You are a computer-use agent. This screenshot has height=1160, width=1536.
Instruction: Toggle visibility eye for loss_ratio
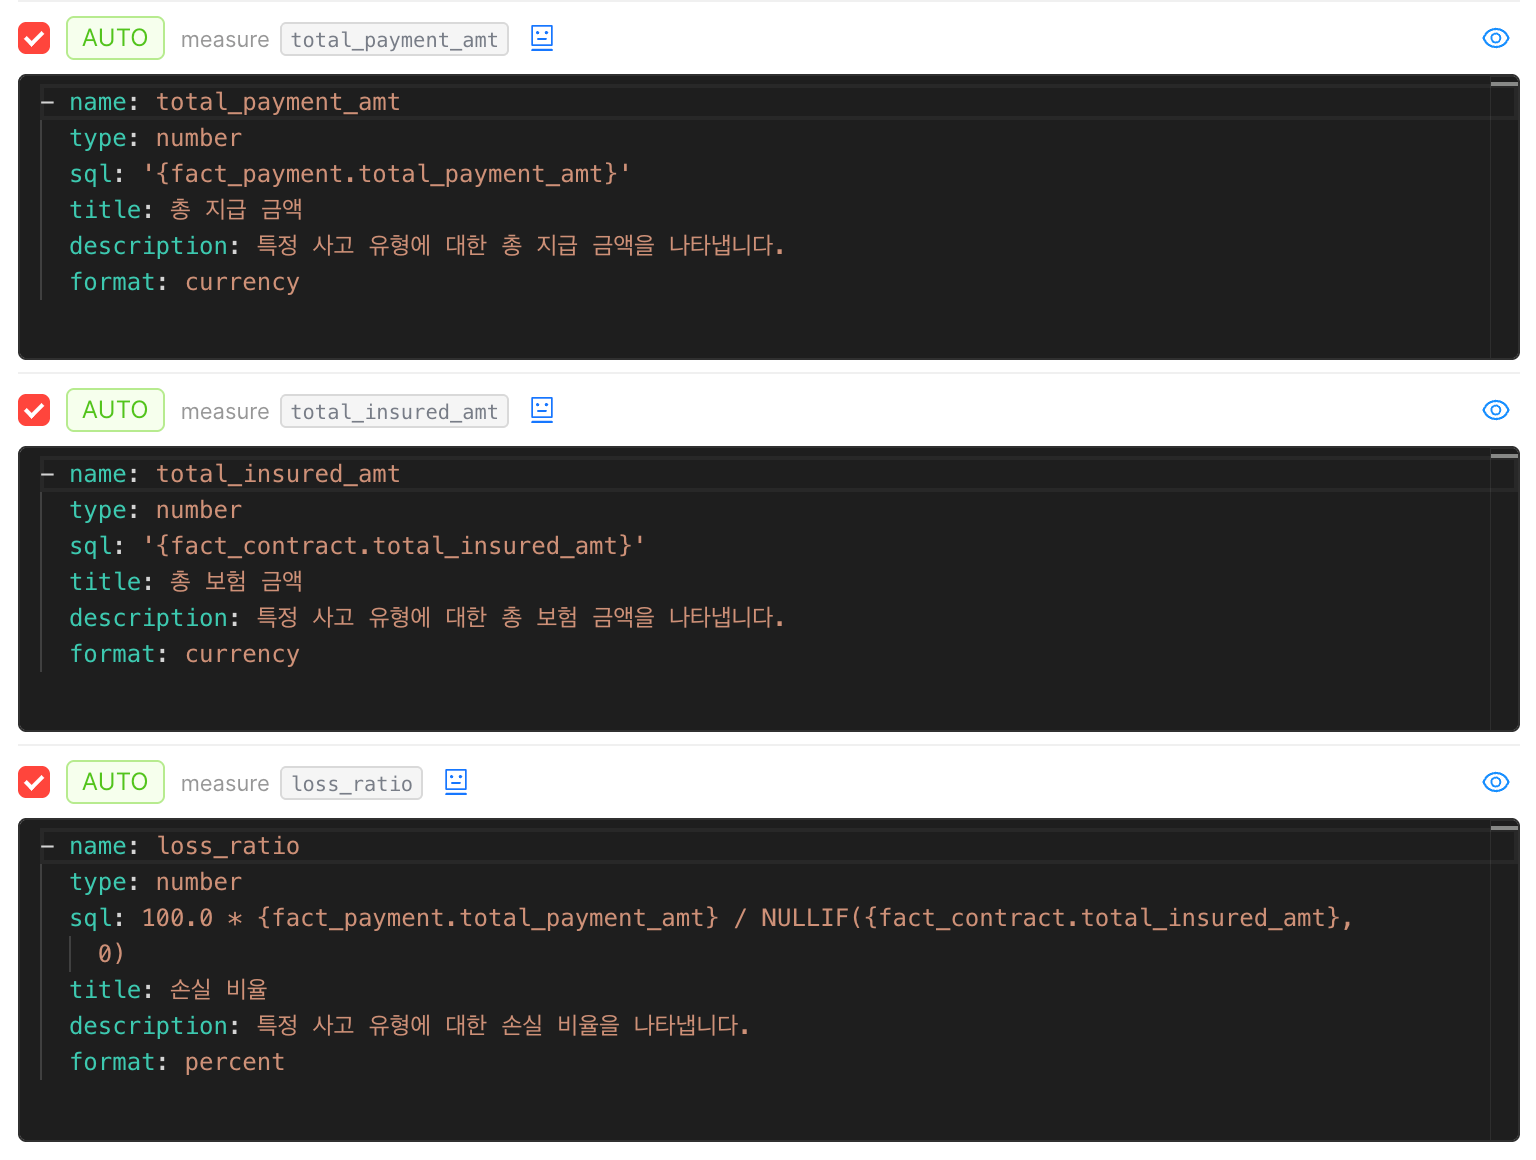pos(1495,782)
